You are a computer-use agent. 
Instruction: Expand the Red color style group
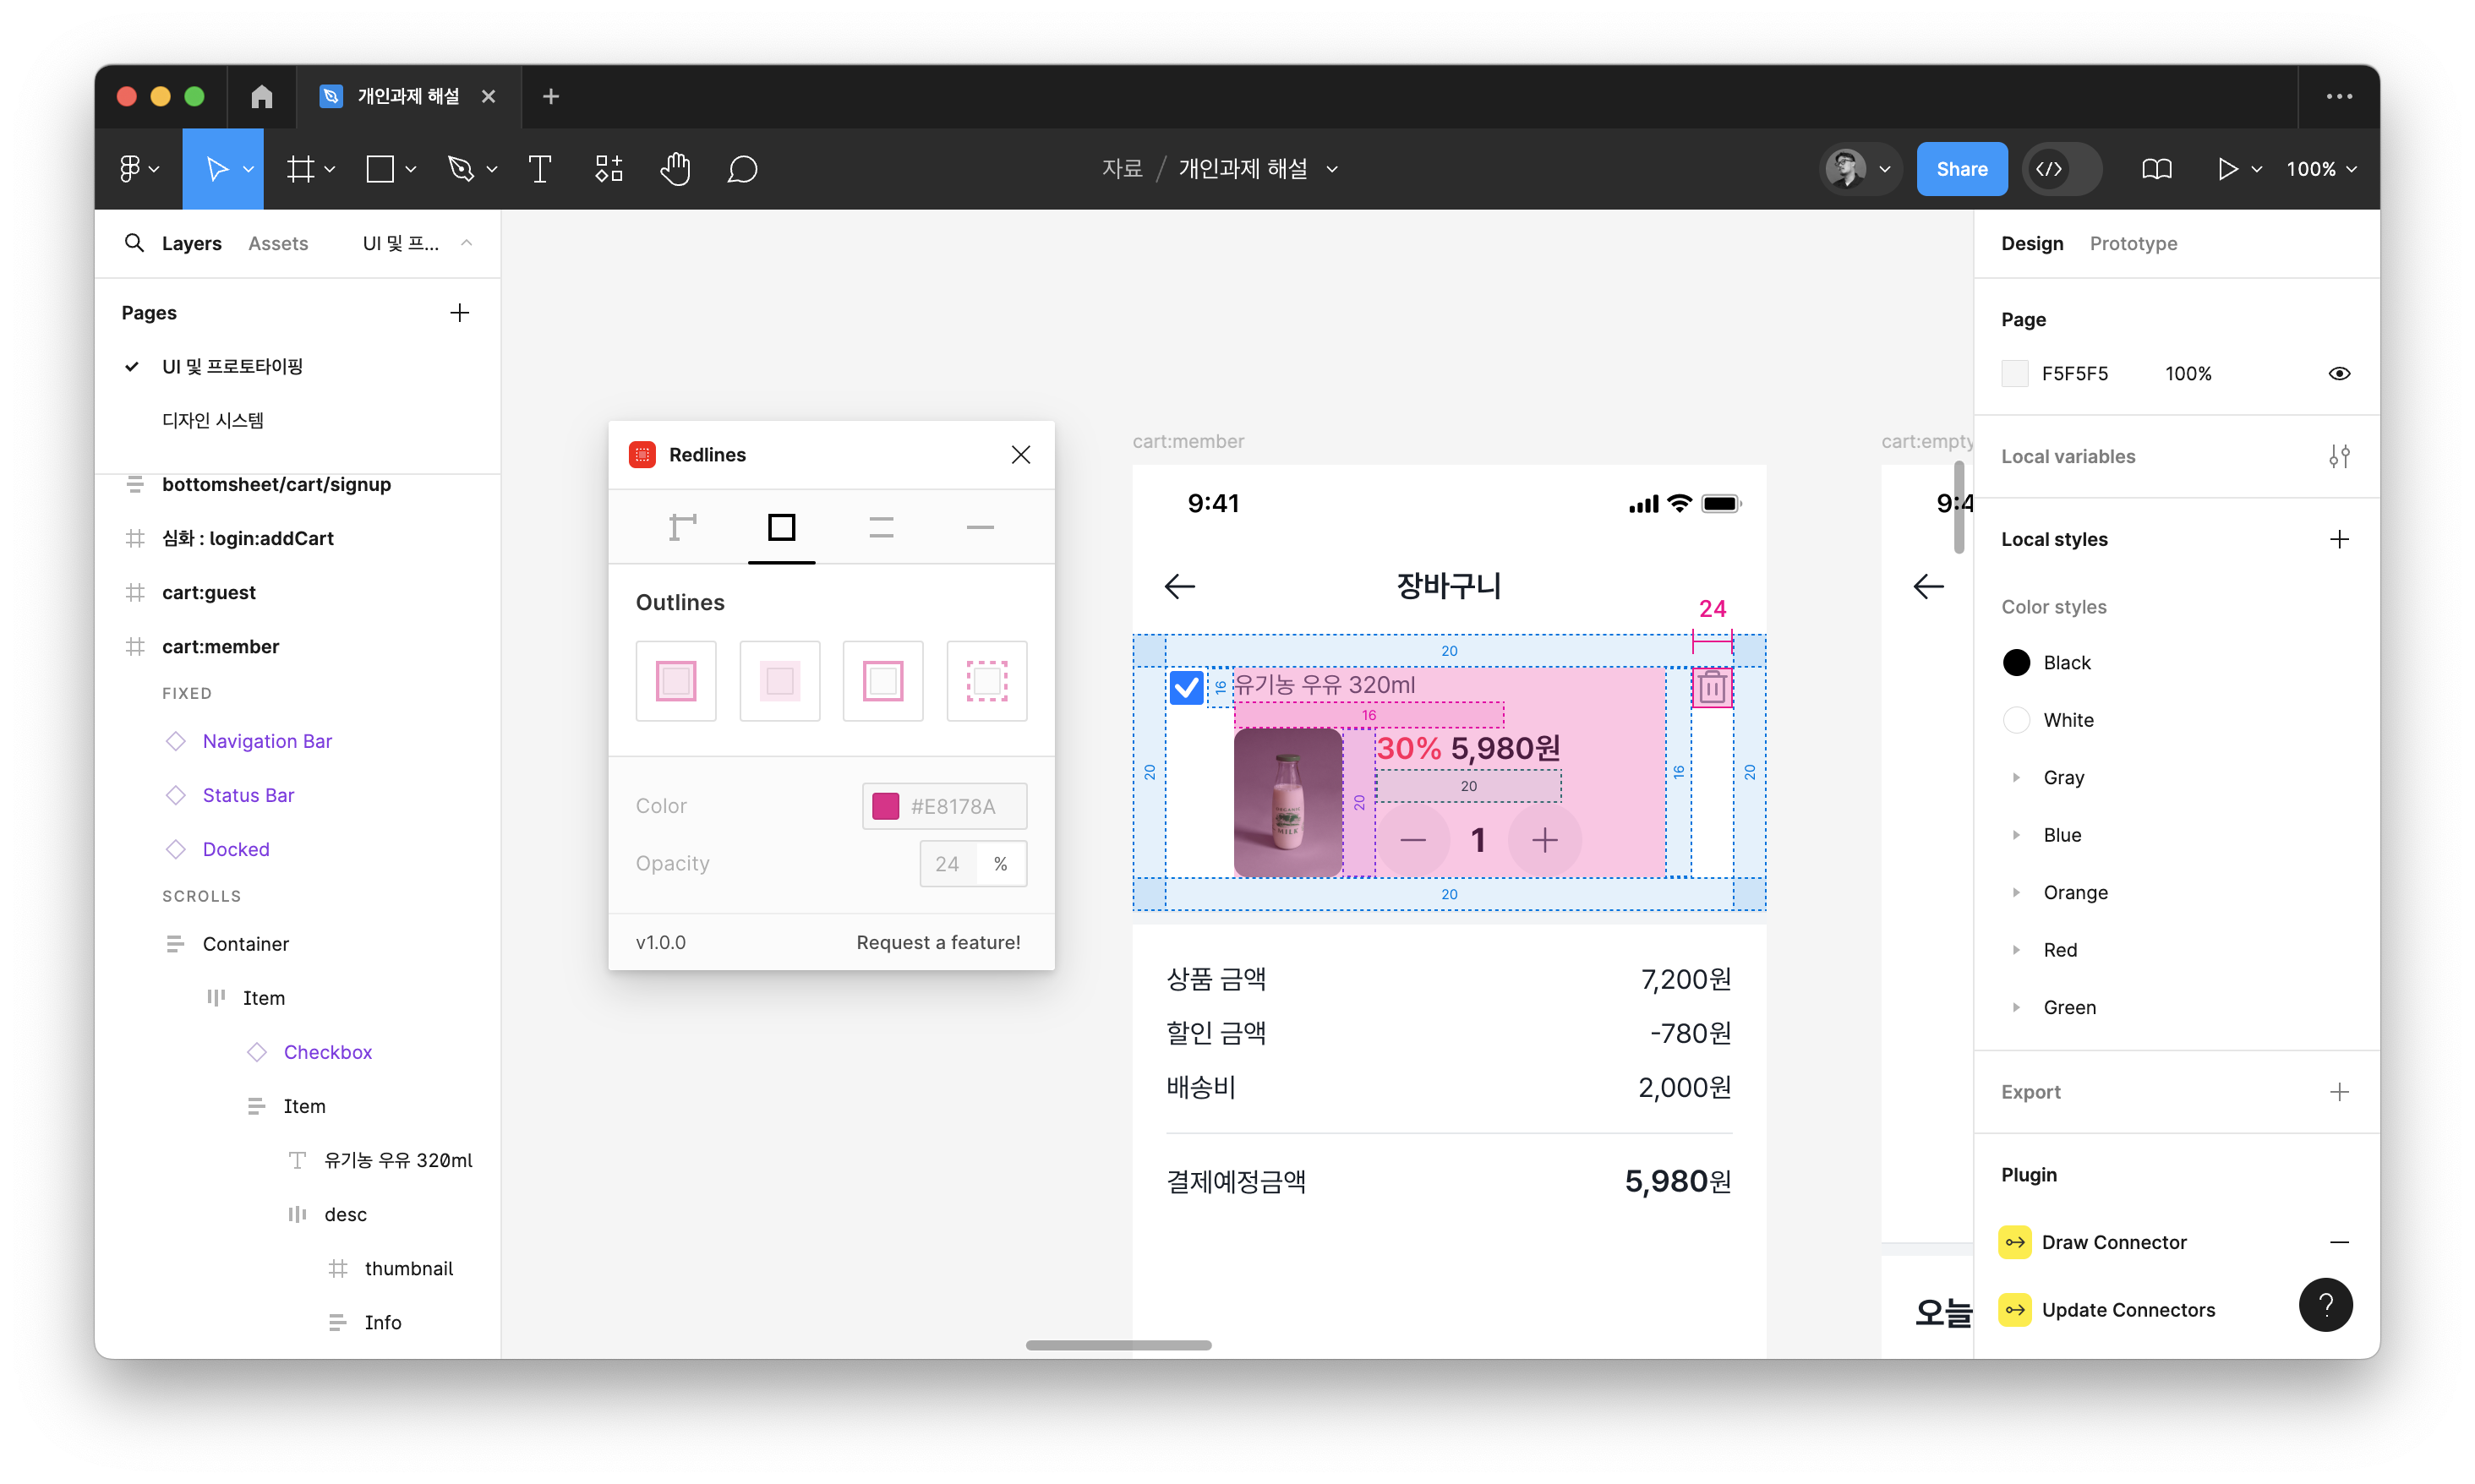click(x=2016, y=950)
